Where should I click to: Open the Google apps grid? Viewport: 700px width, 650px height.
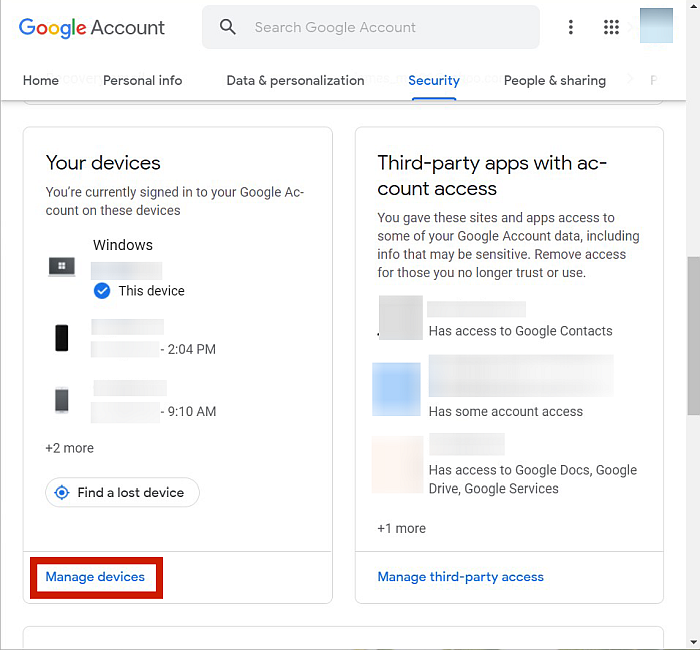(611, 27)
